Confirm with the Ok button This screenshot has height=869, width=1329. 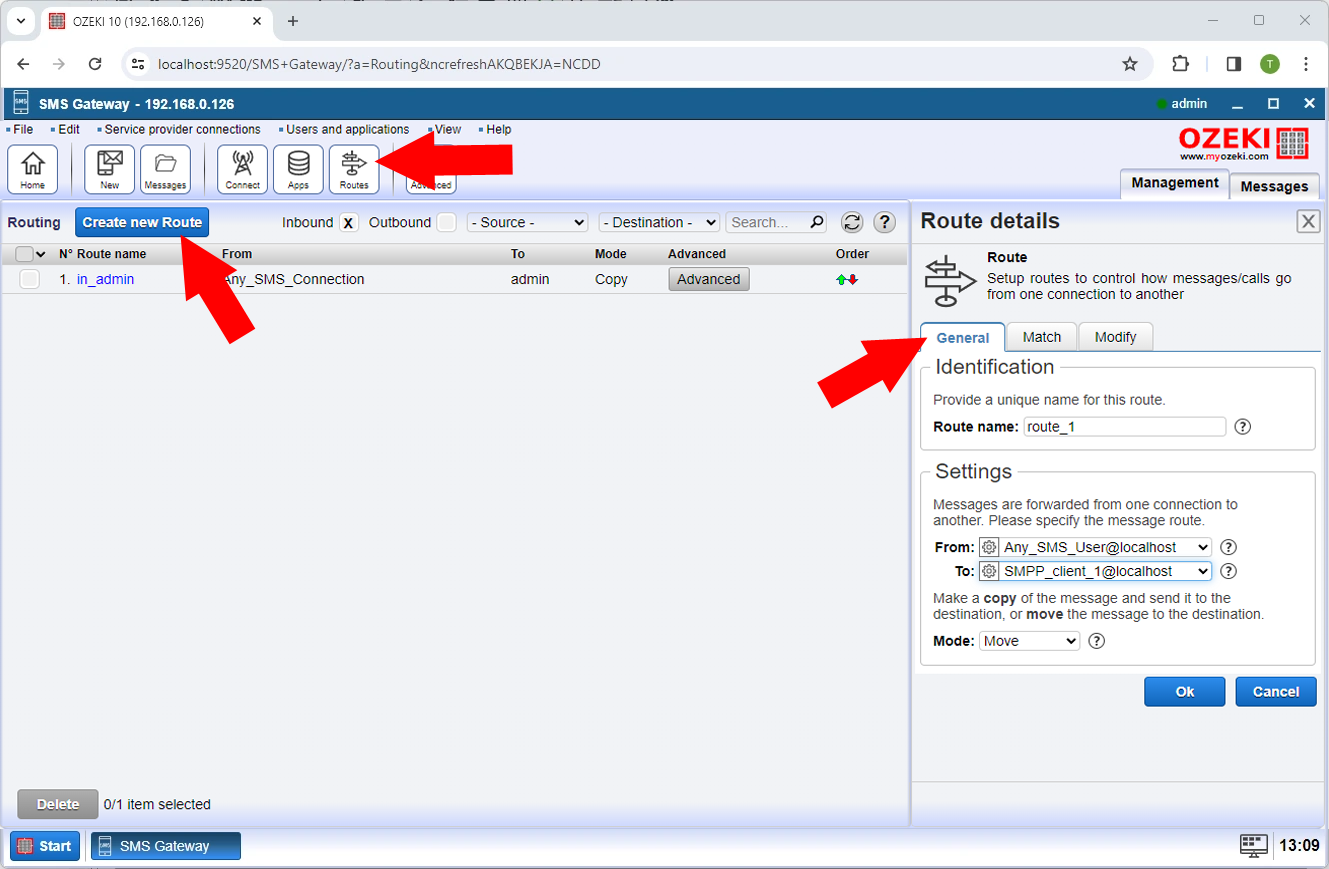coord(1185,692)
